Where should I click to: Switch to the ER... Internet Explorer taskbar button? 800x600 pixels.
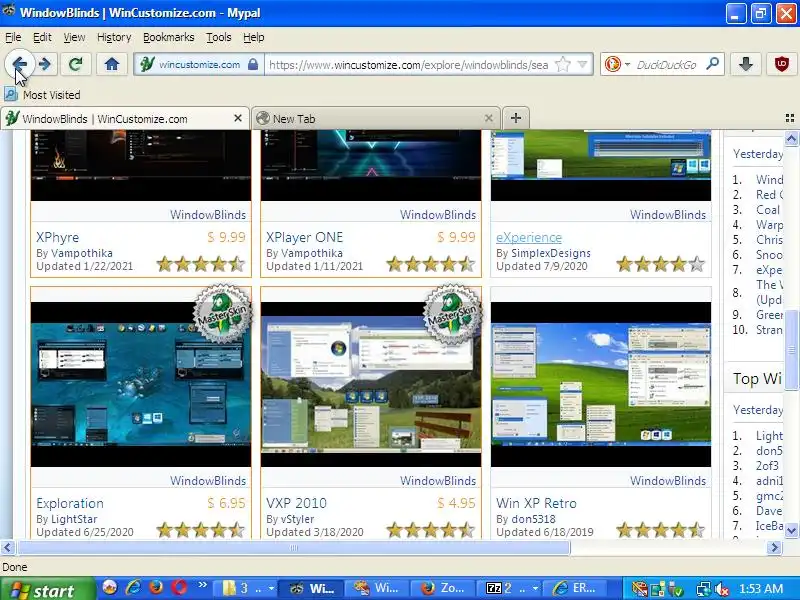pos(576,588)
